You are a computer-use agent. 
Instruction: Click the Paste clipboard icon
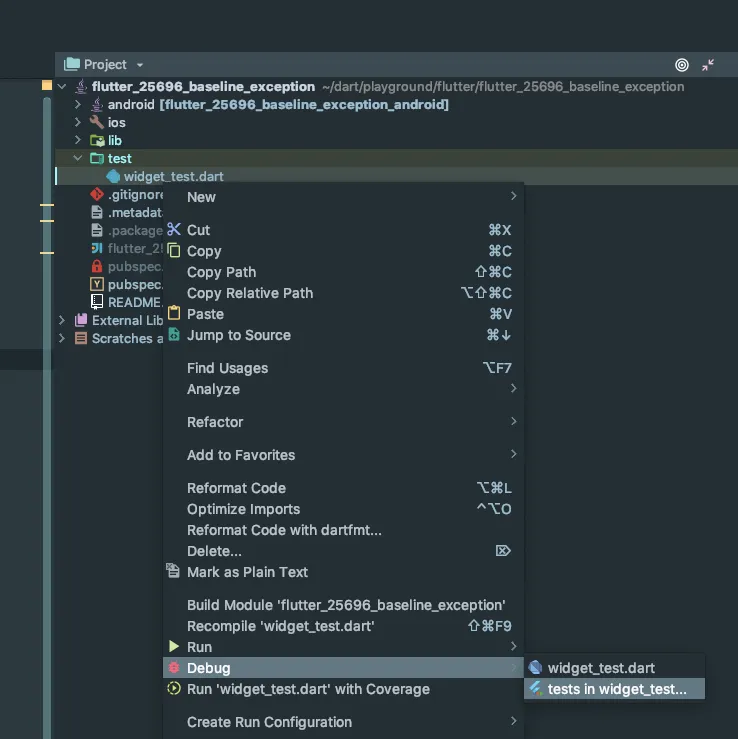pos(174,312)
